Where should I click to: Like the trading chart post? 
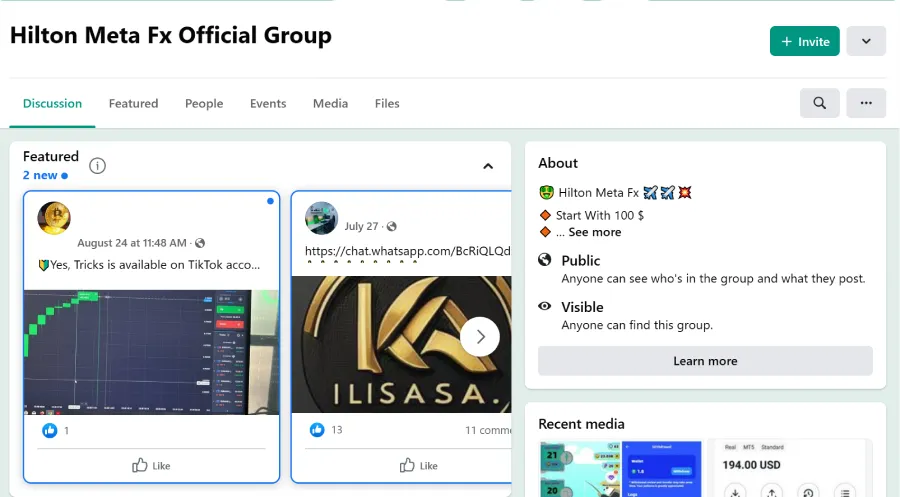152,465
